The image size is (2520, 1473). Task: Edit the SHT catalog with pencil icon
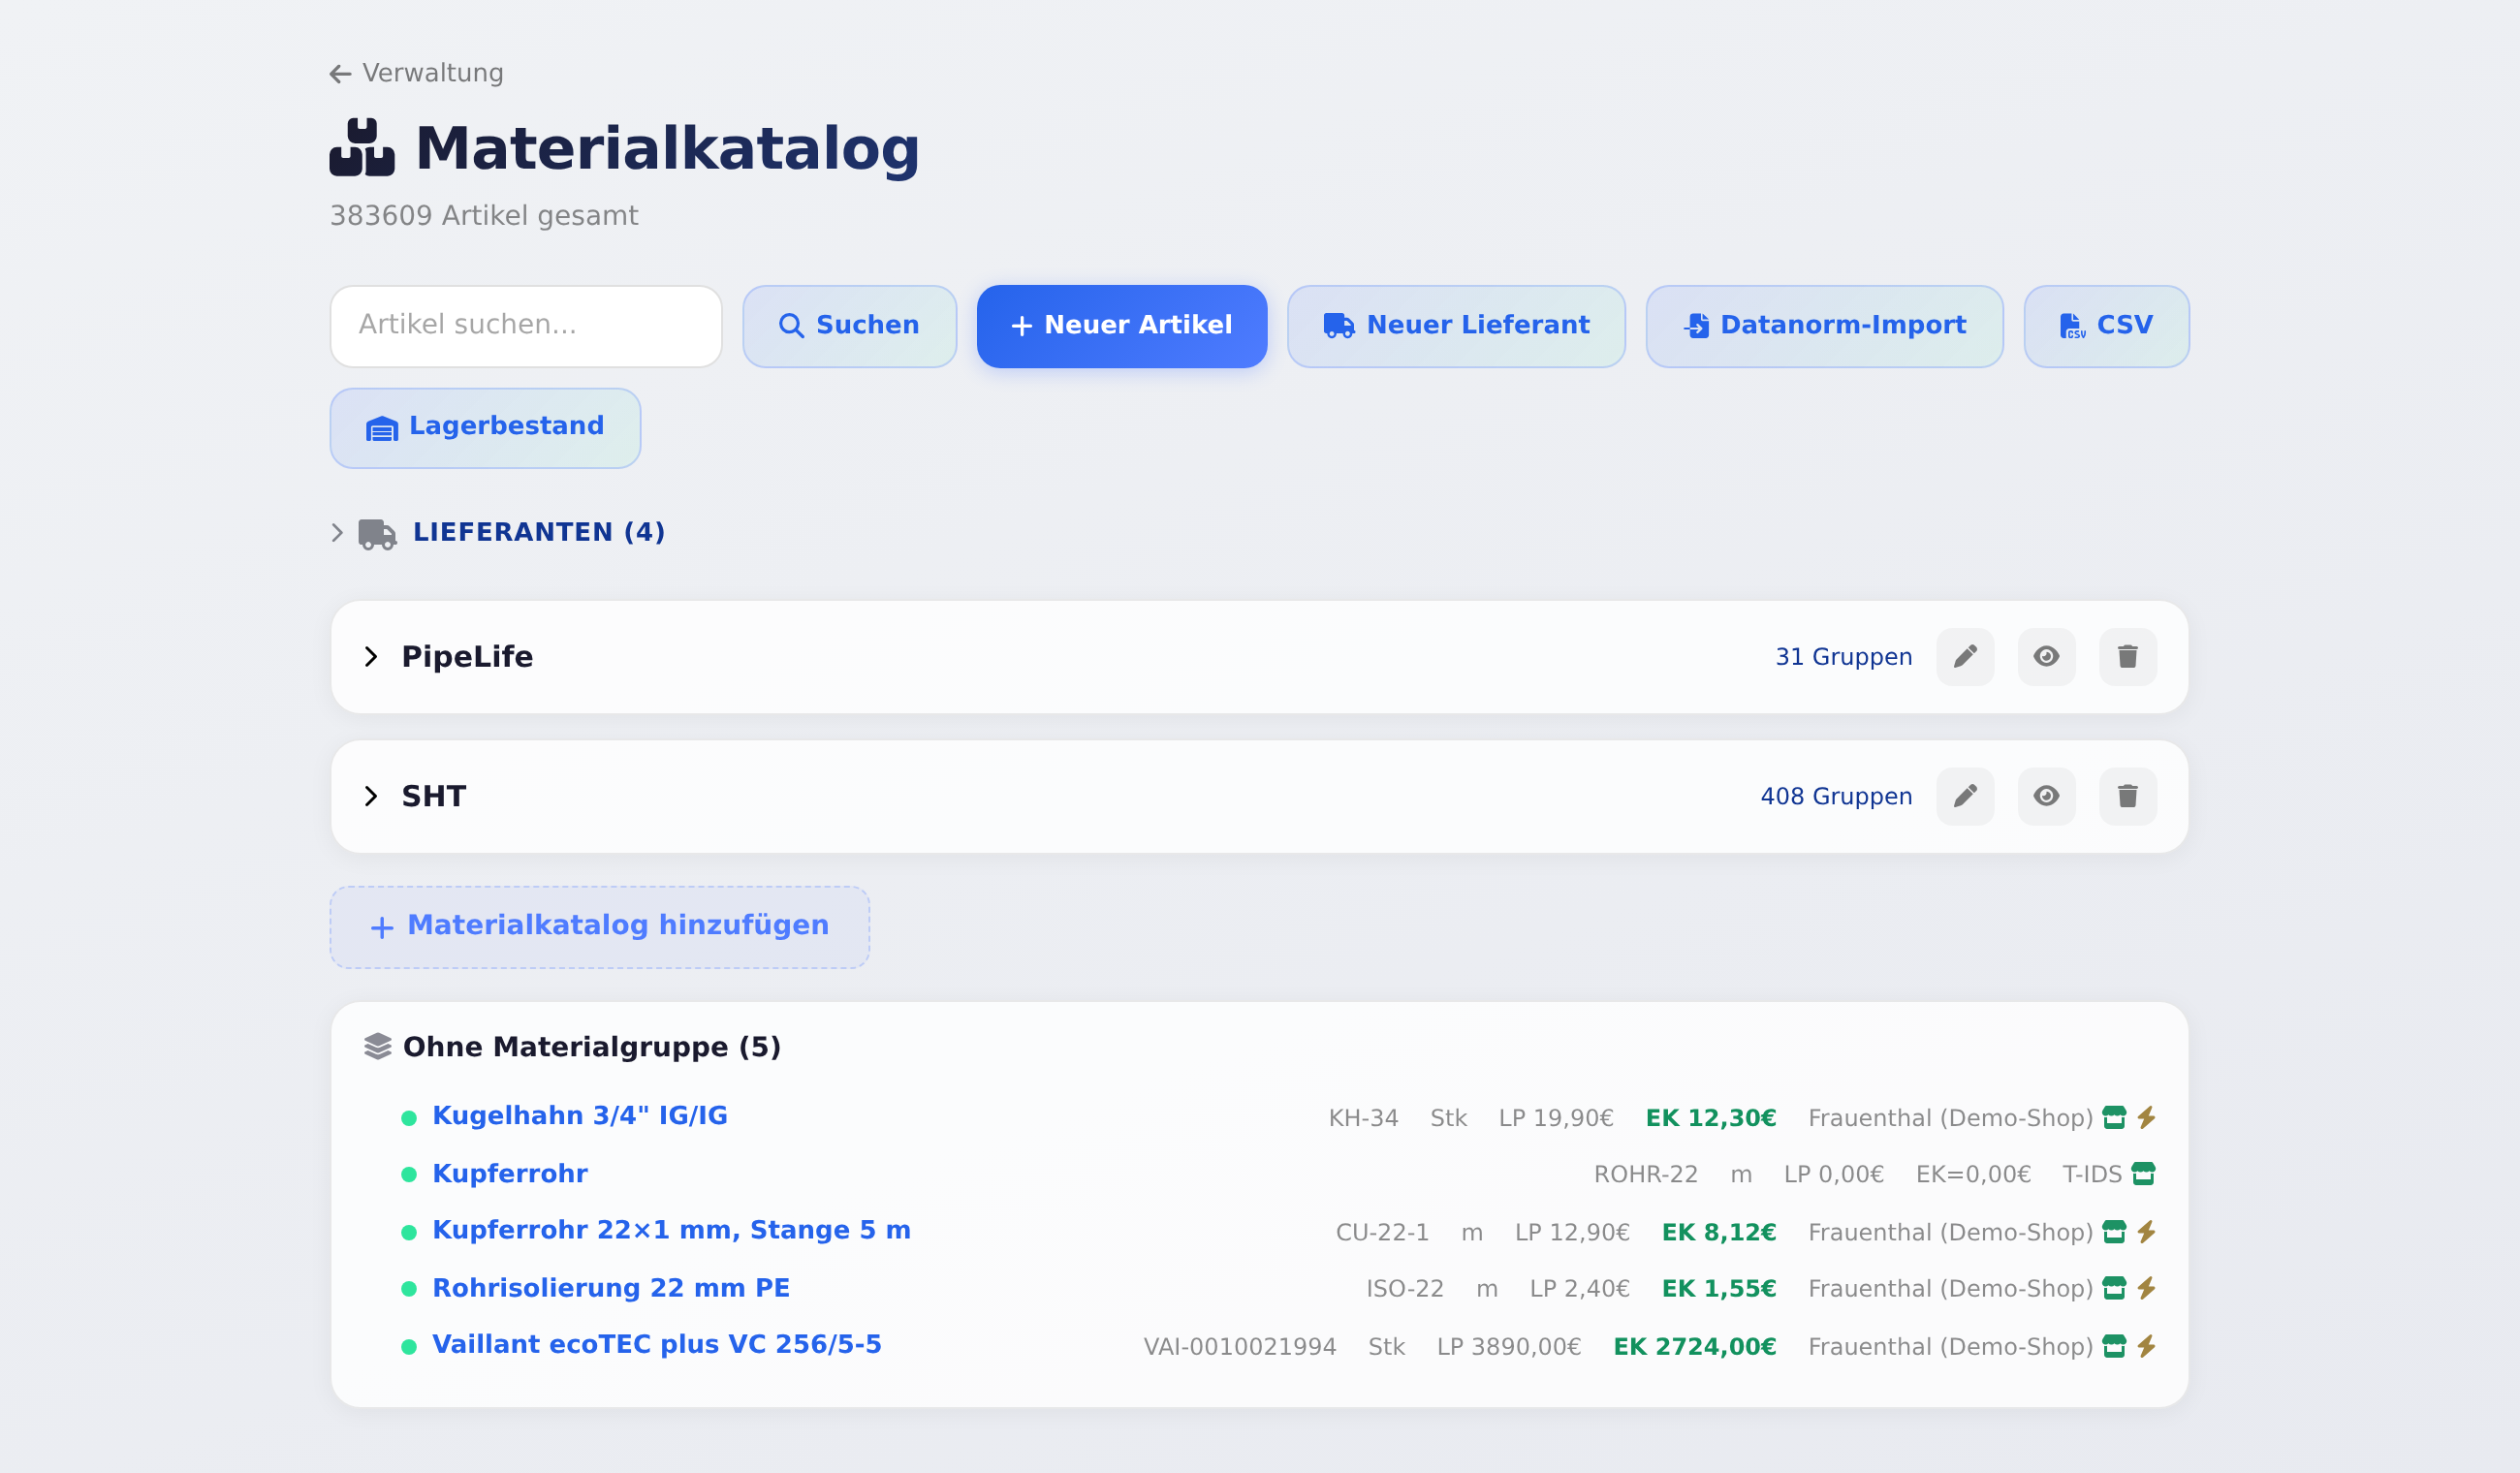(x=1965, y=796)
